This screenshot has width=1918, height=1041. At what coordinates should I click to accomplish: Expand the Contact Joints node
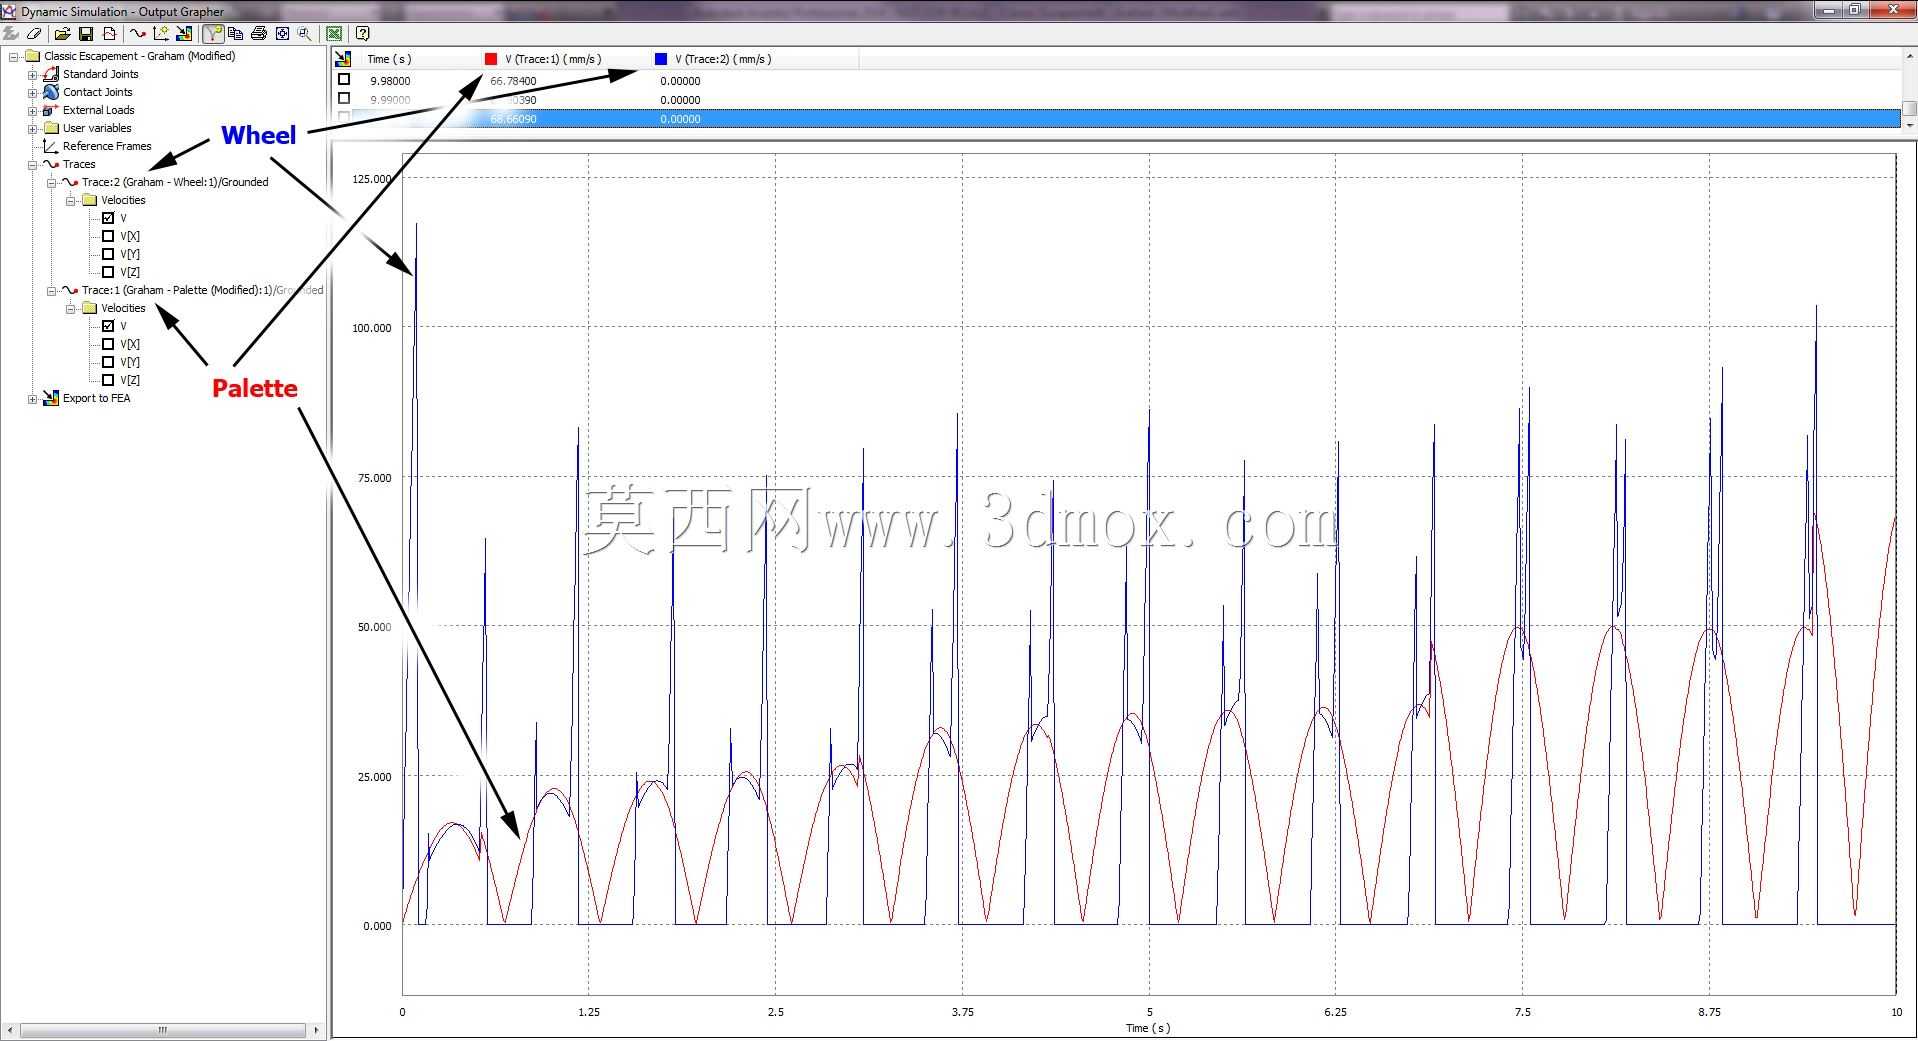(32, 92)
